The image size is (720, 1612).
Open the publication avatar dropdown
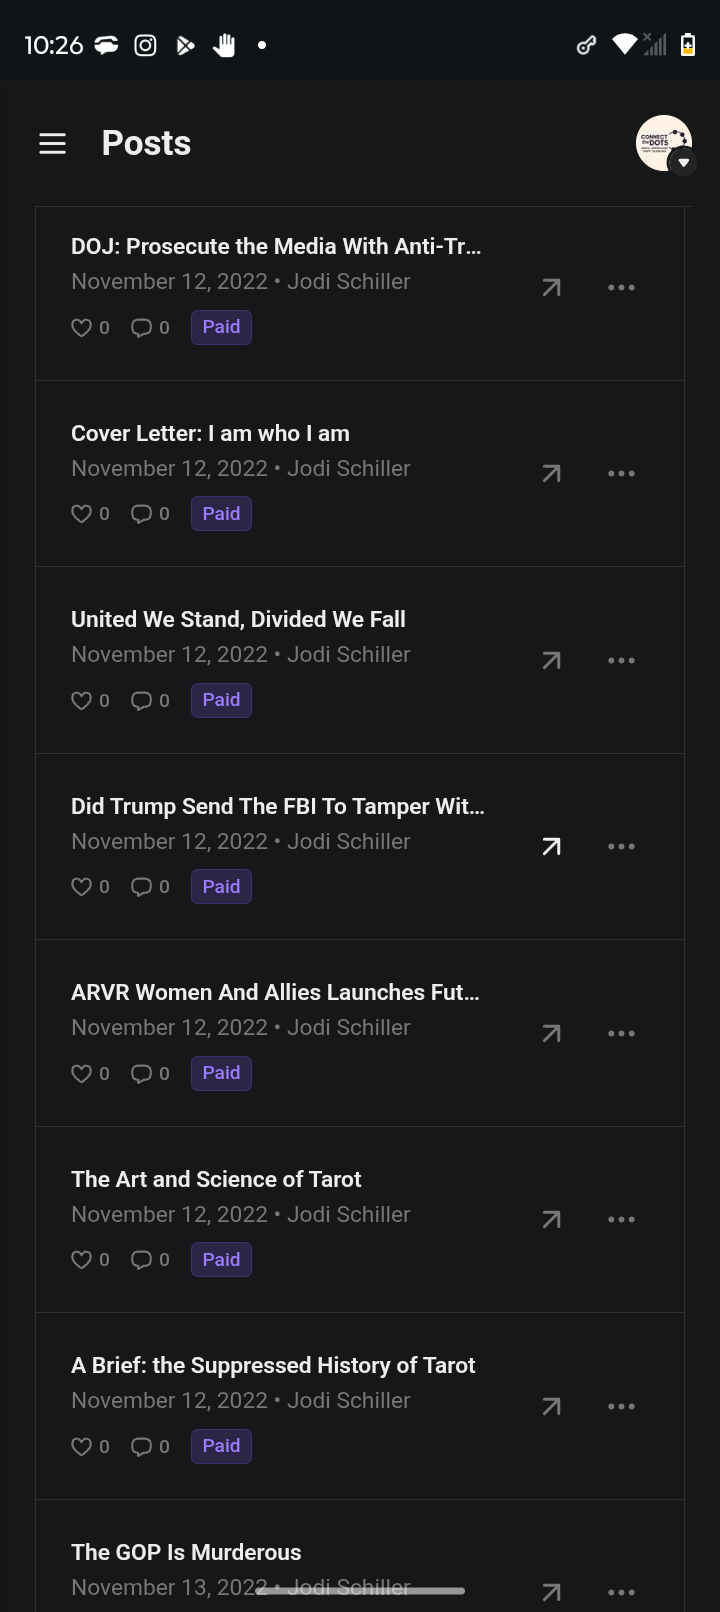point(665,144)
